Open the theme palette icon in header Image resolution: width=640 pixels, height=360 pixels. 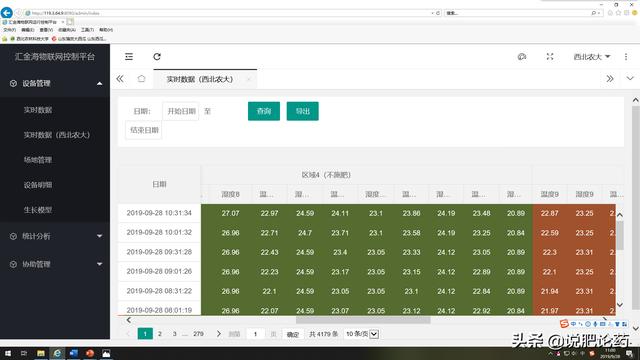522,57
